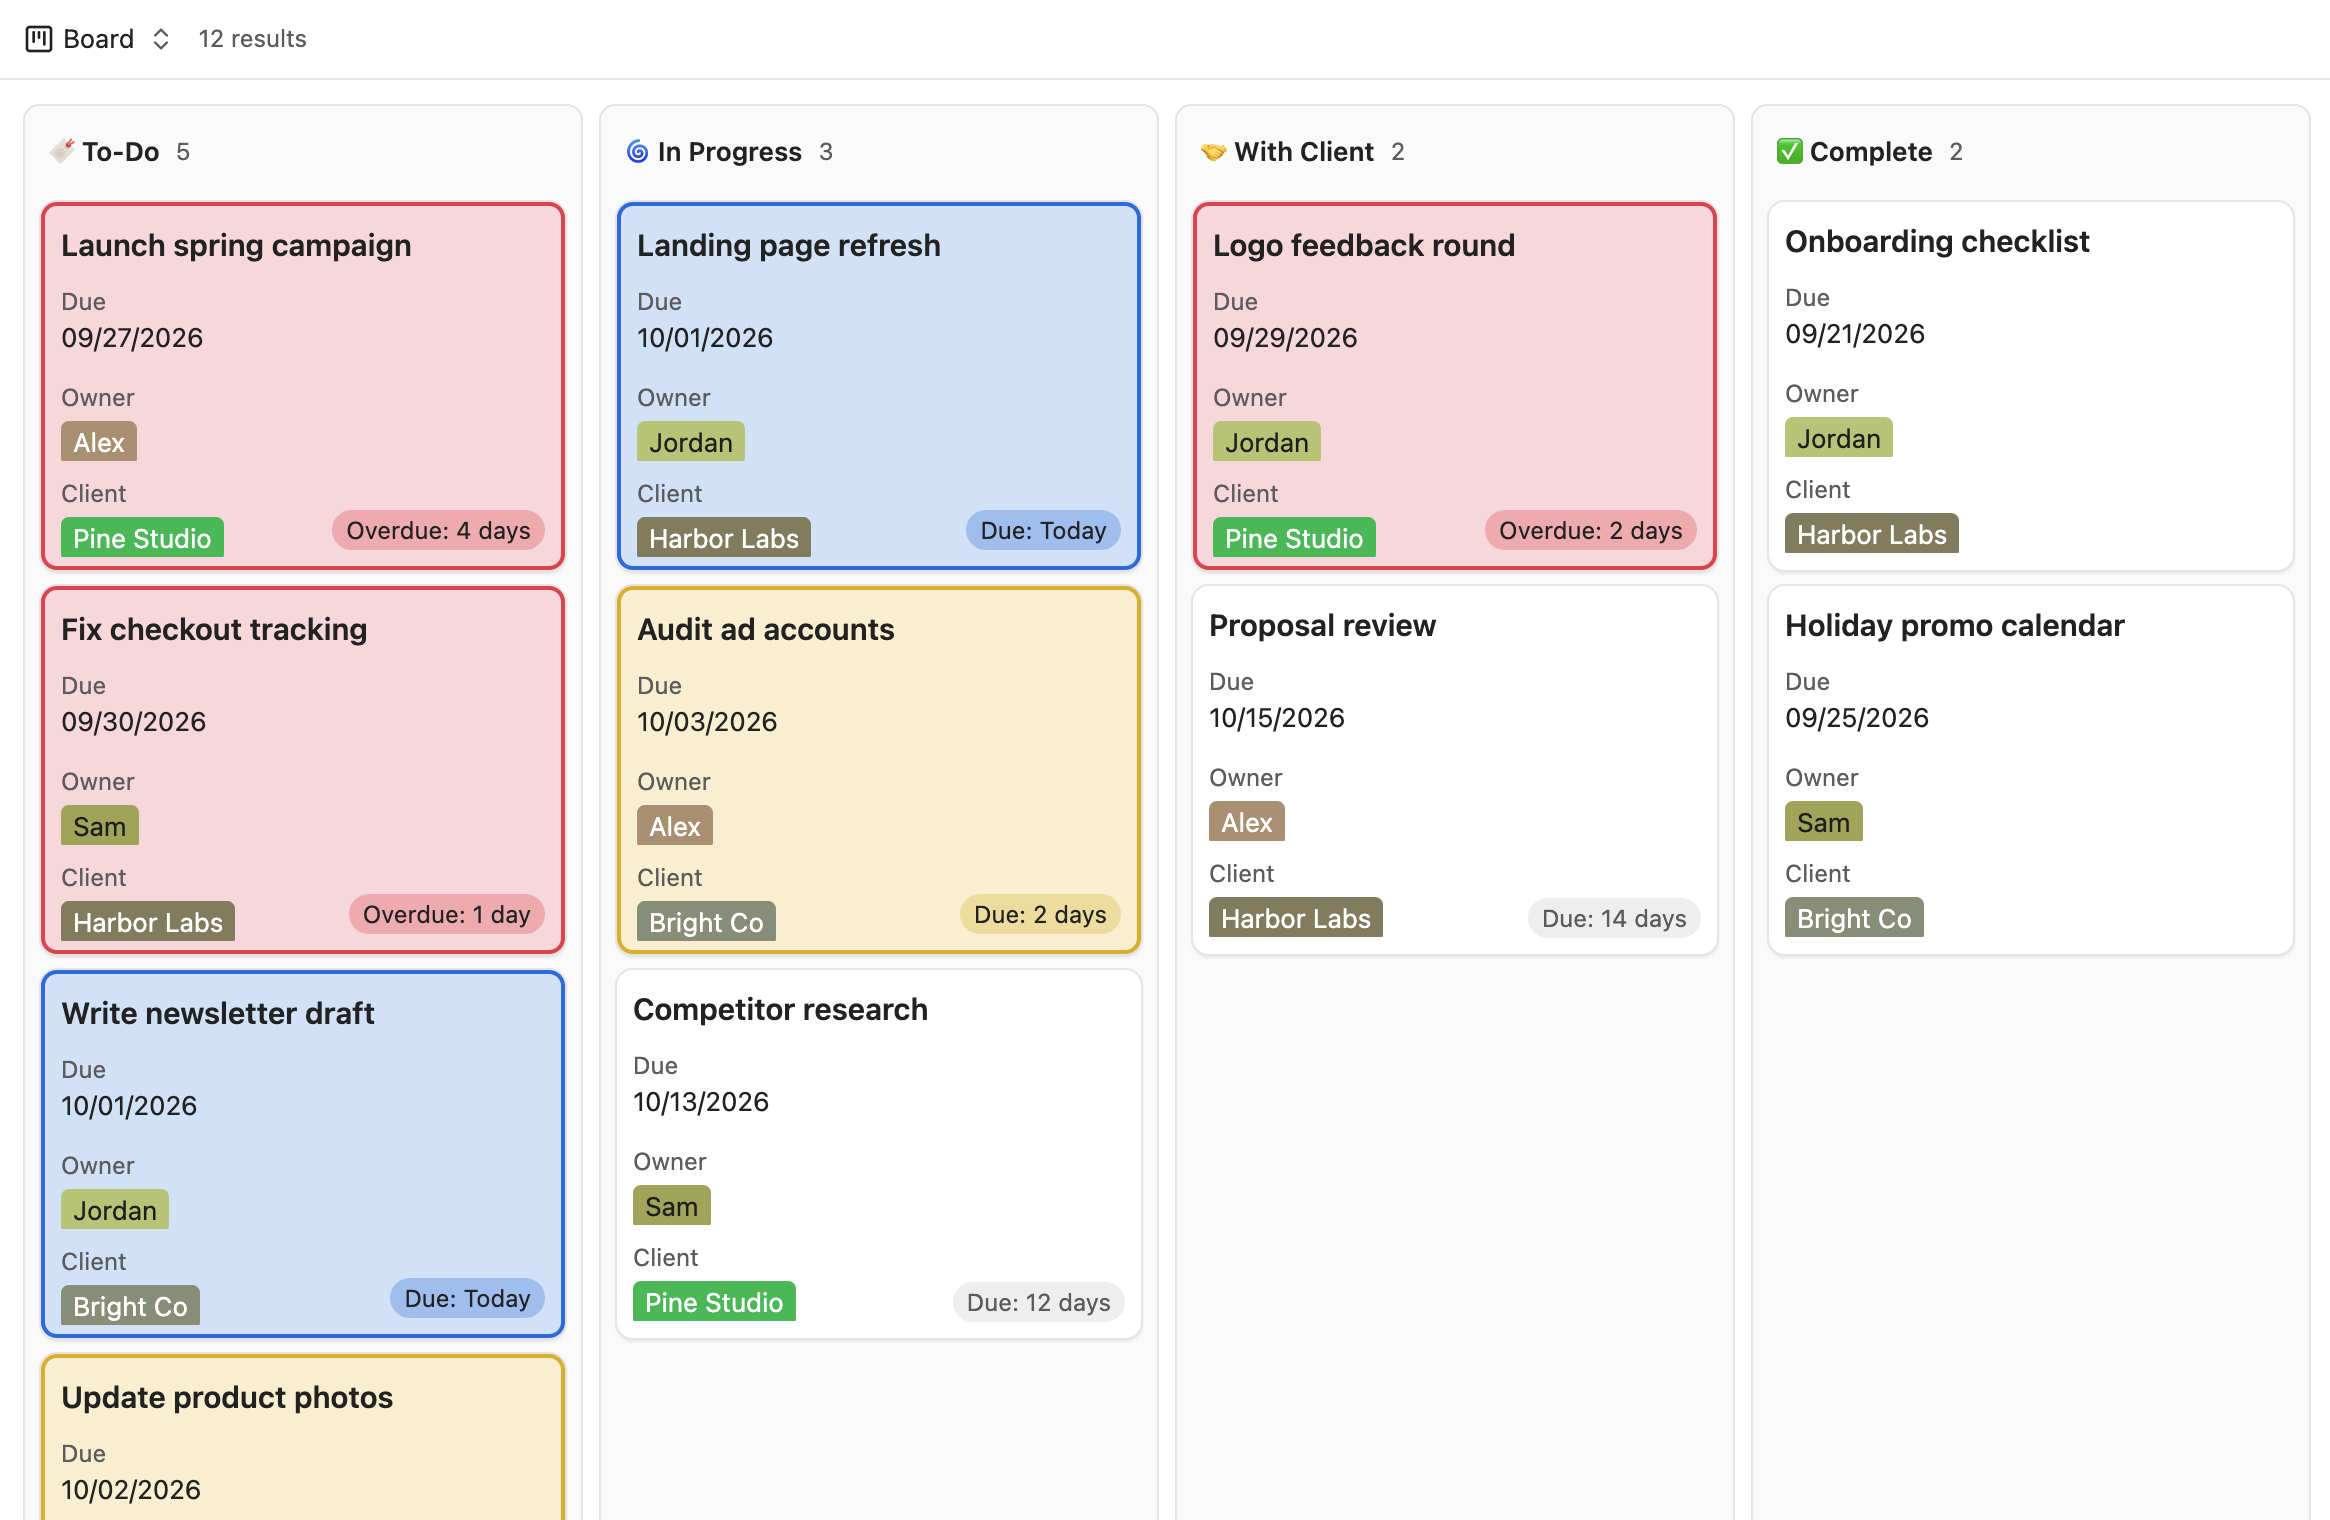Screen dimensions: 2330x1520
Task: Click Bright Co tag on Audit ad accounts
Action: (x=706, y=922)
